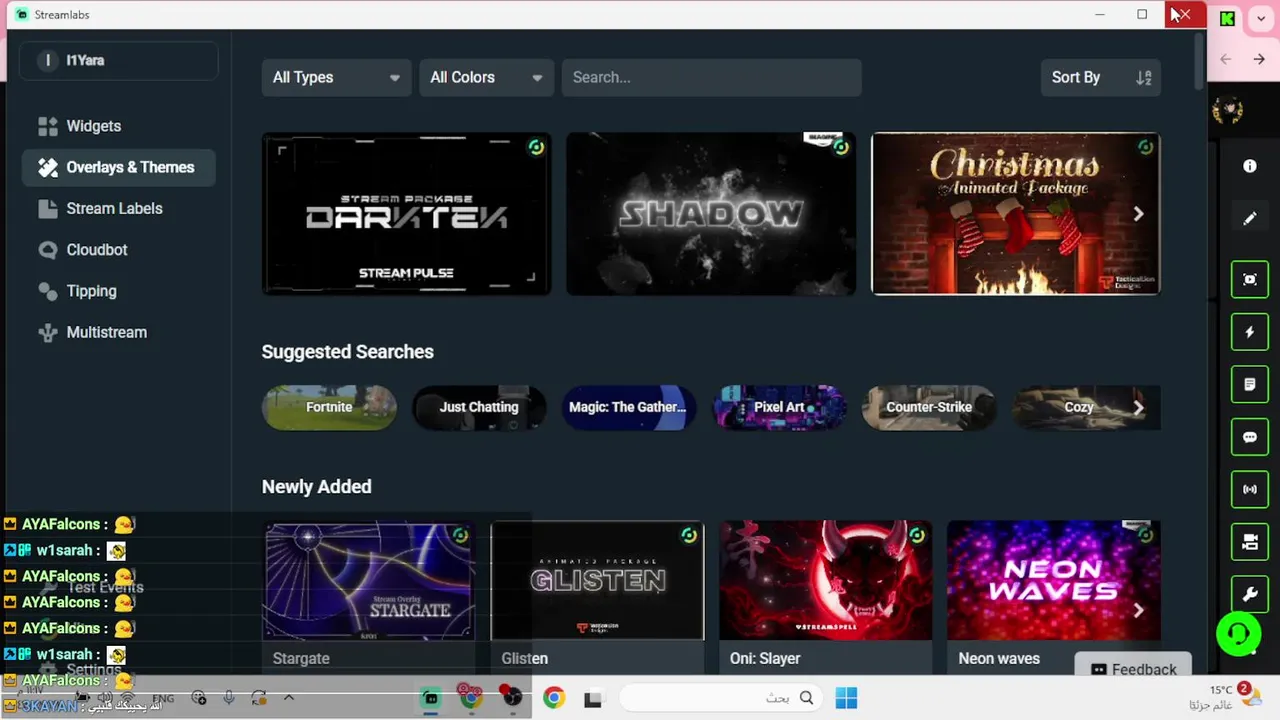Show more suggested searches arrow
This screenshot has width=1280, height=720.
click(1138, 407)
